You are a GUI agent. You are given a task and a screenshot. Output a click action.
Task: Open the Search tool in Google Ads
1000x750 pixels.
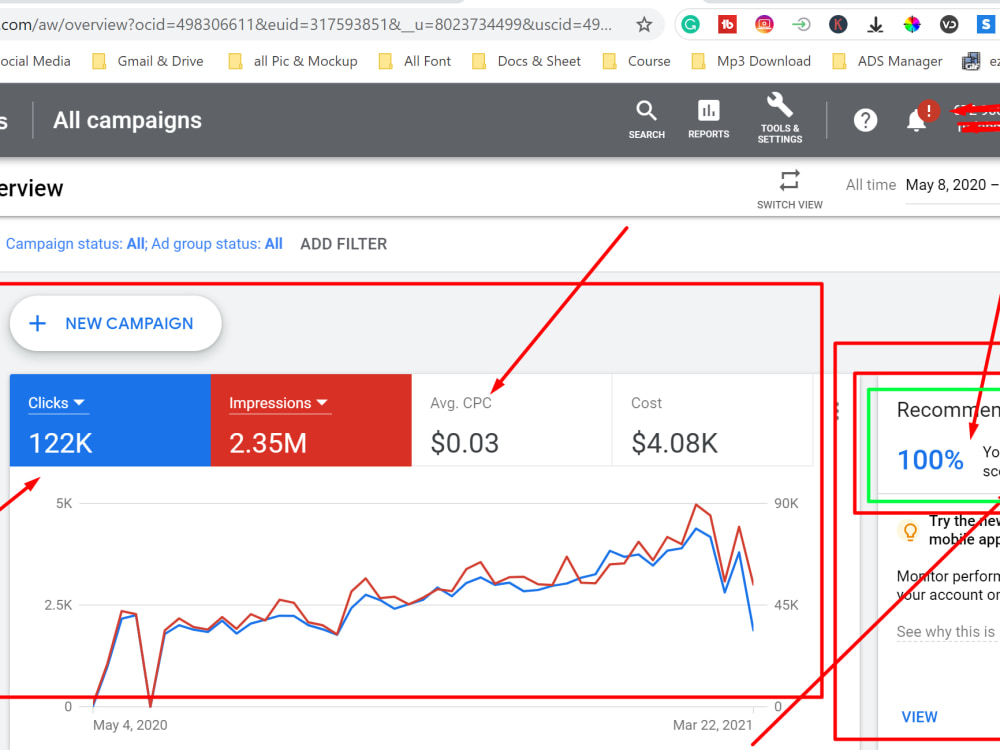[647, 120]
